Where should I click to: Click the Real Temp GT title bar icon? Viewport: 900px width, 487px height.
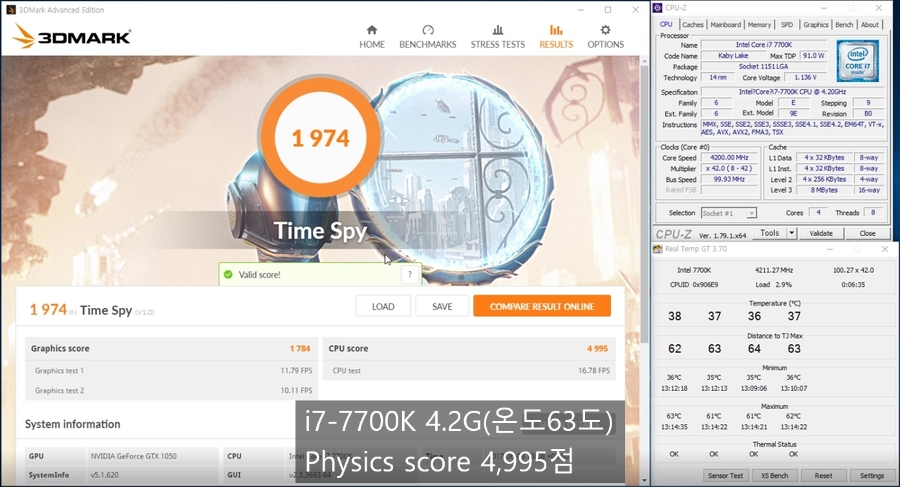pyautogui.click(x=658, y=249)
